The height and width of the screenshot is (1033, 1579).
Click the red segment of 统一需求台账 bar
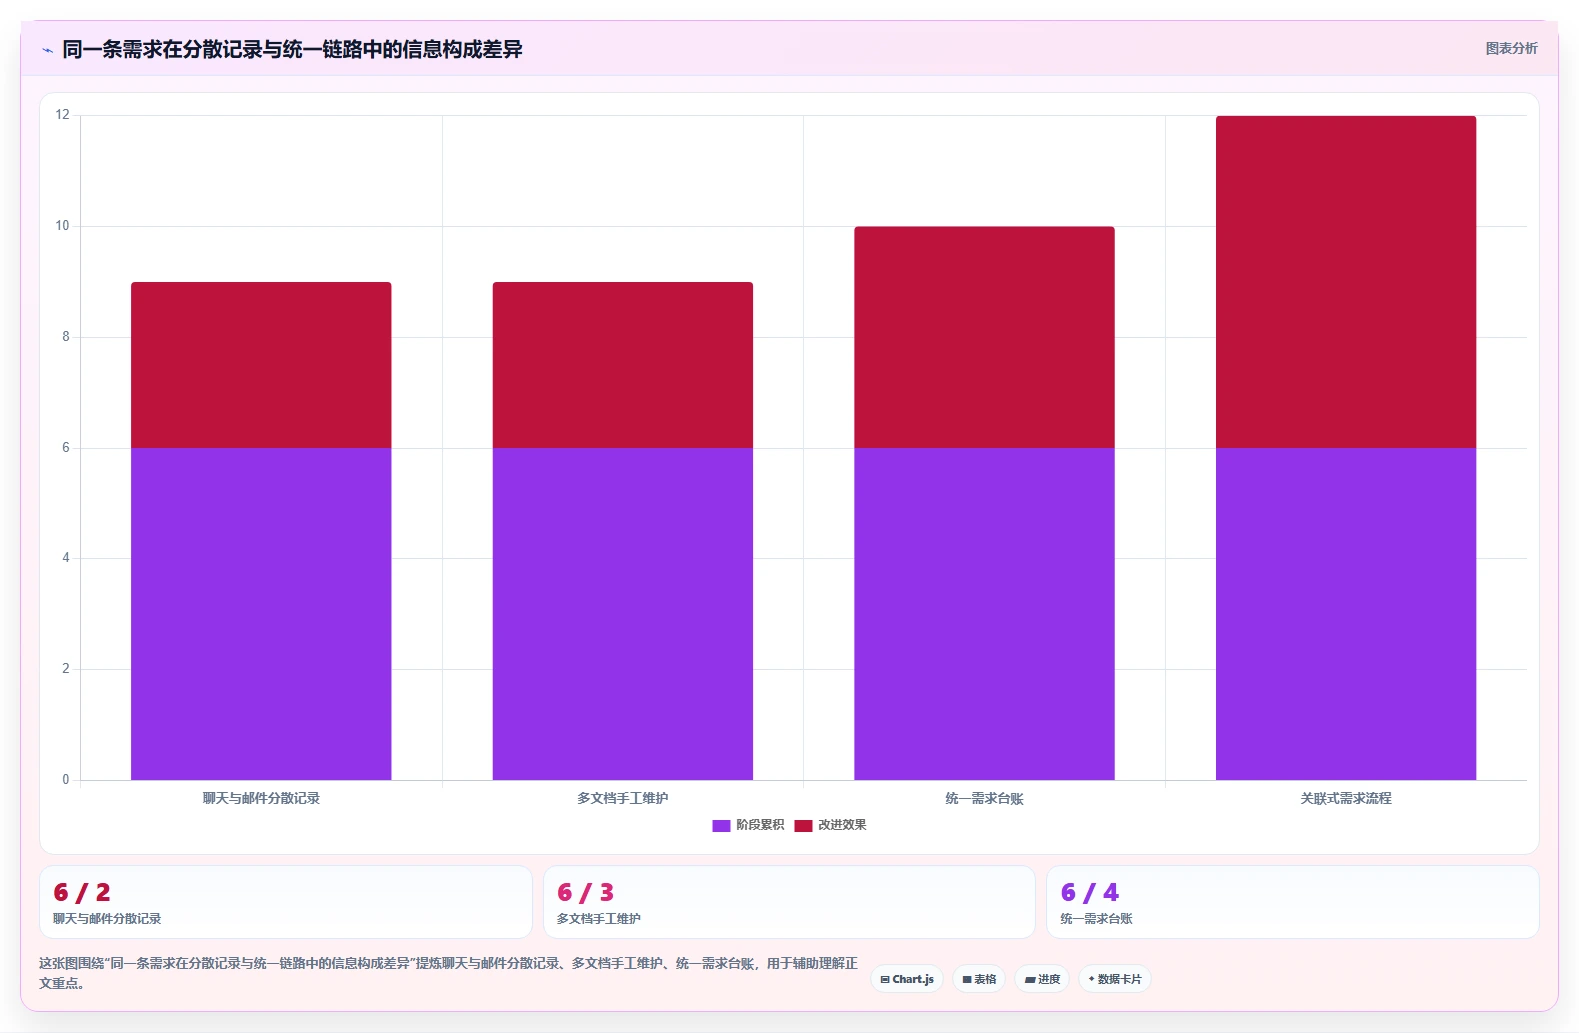[984, 337]
